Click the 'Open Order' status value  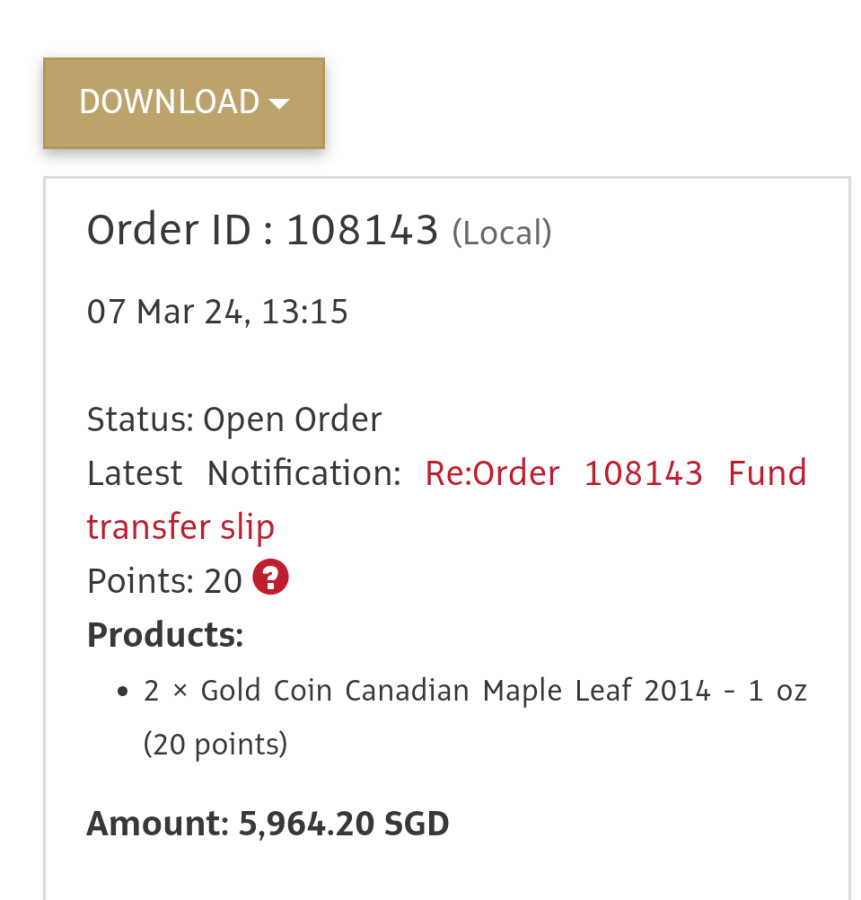pos(292,419)
